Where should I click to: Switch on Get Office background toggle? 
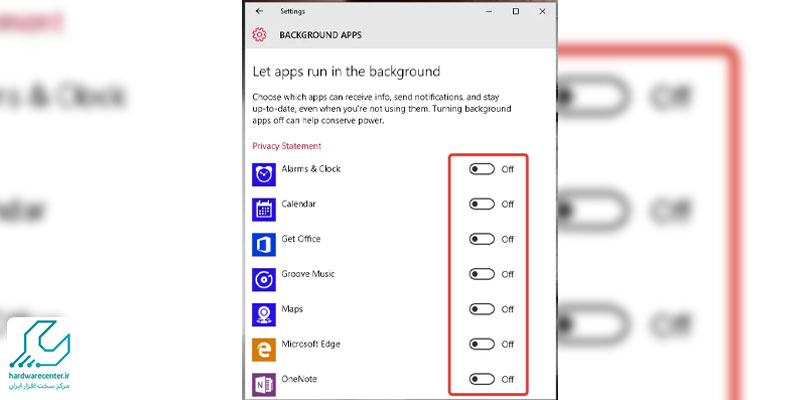click(x=482, y=239)
